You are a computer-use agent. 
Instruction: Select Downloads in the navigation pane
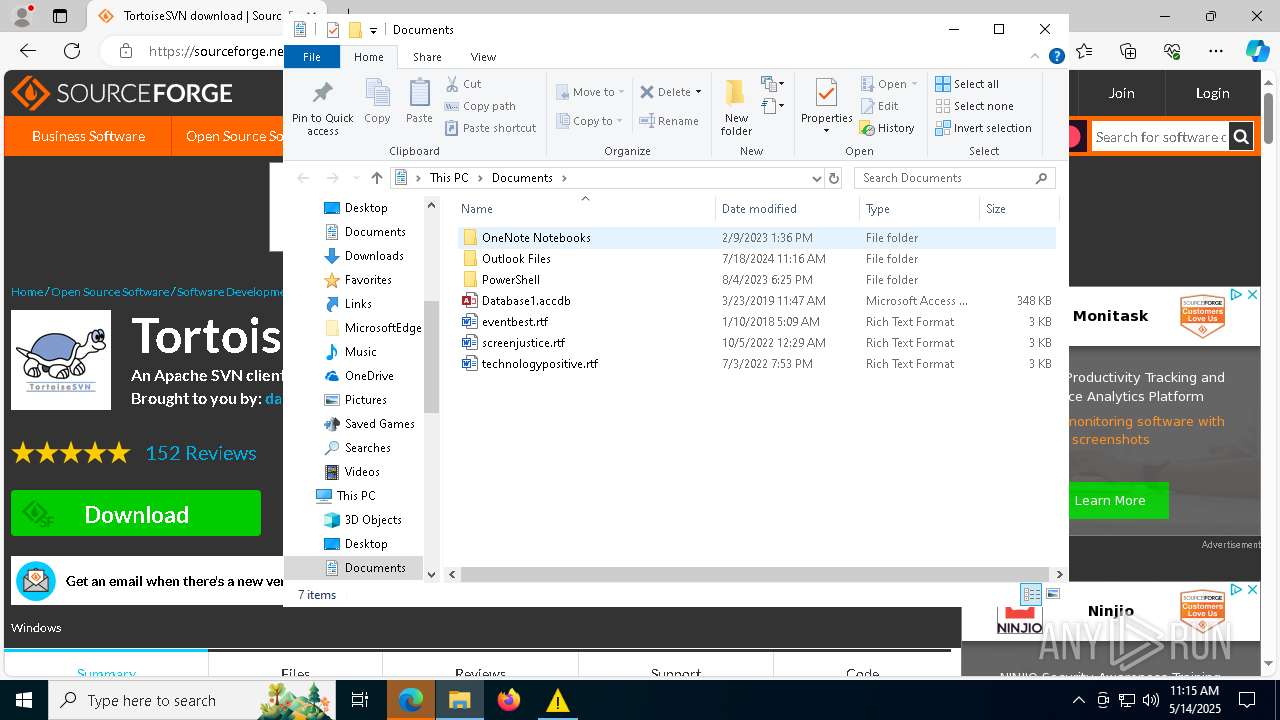click(374, 256)
